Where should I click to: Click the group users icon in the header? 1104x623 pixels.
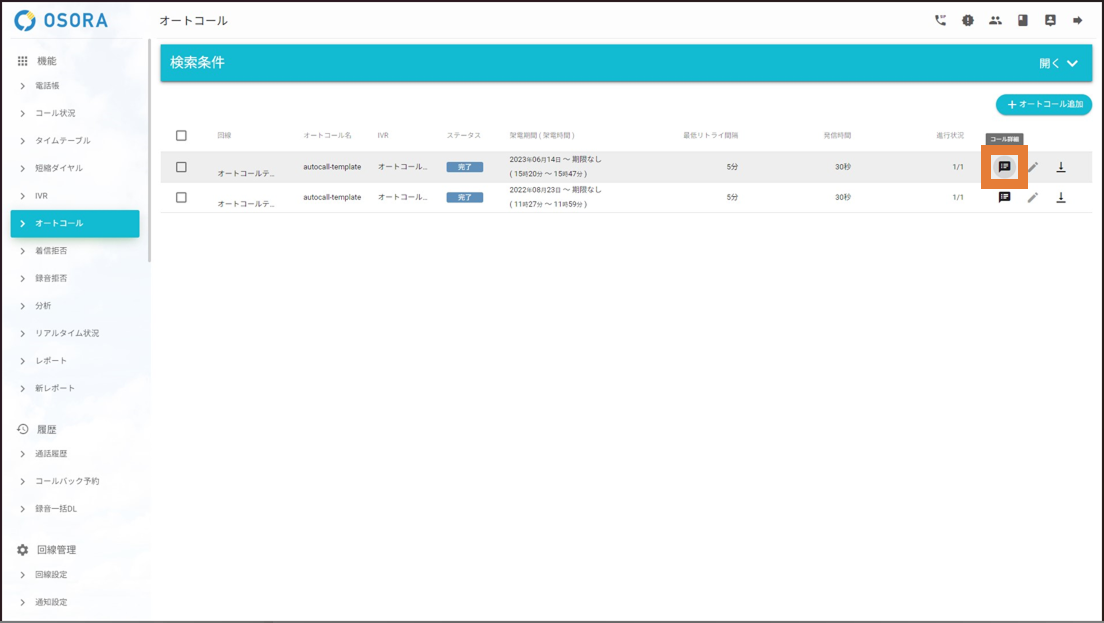tap(995, 20)
